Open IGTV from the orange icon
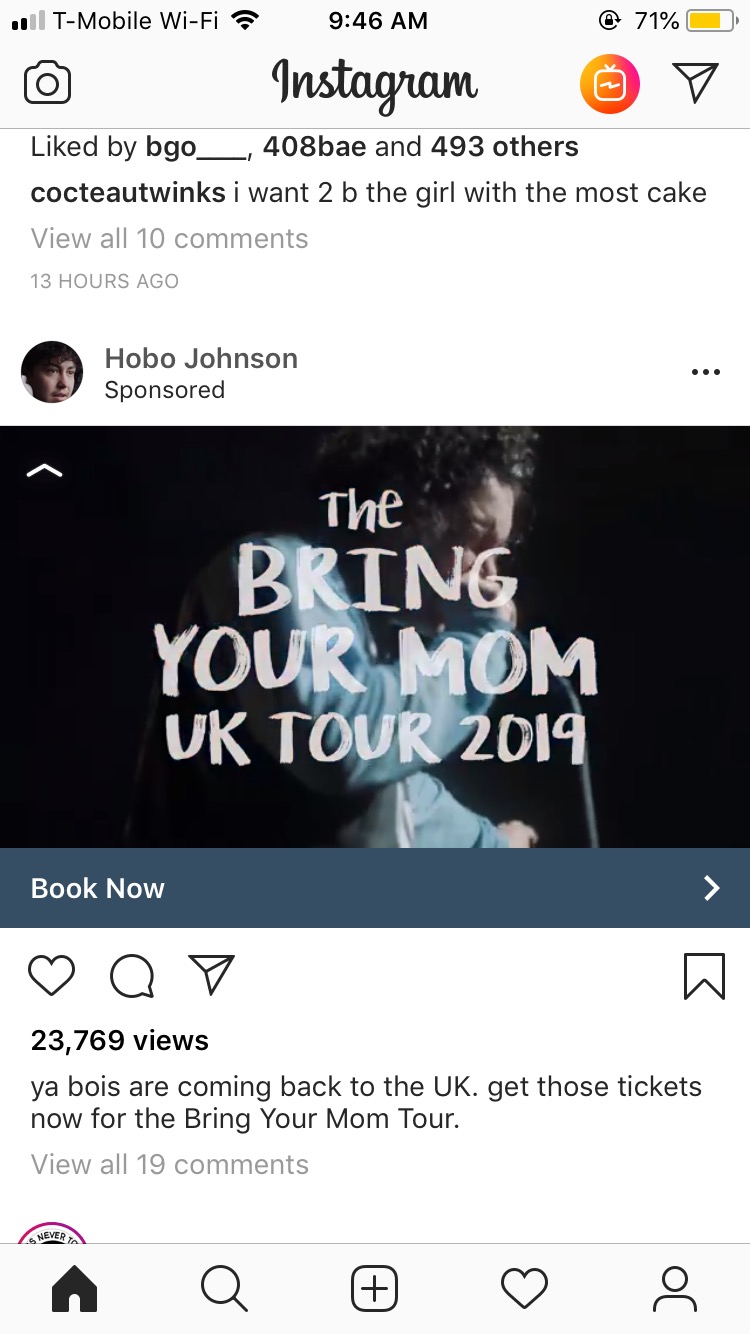Image resolution: width=750 pixels, height=1334 pixels. point(610,84)
